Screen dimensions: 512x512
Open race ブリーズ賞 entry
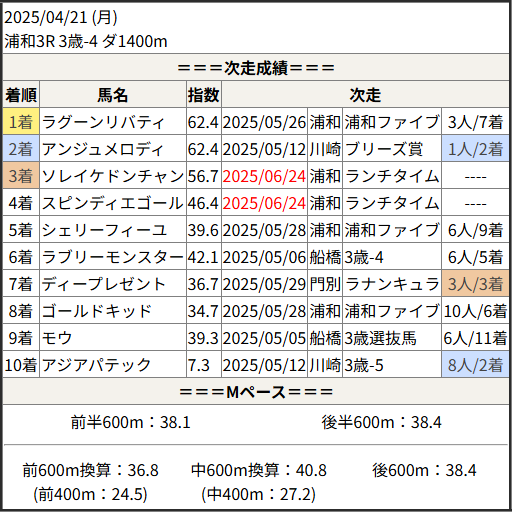coord(384,149)
